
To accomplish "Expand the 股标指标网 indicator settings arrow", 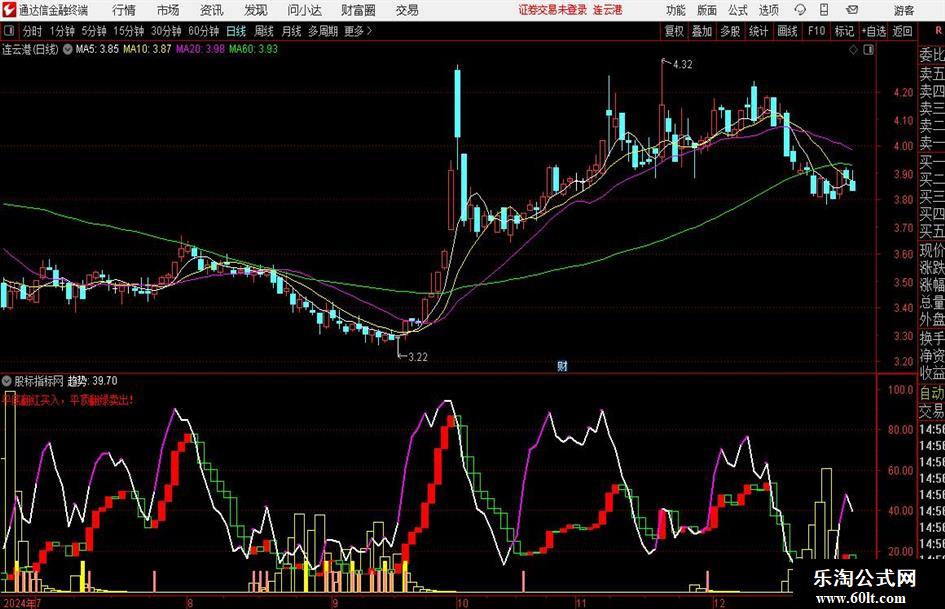I will tap(7, 381).
